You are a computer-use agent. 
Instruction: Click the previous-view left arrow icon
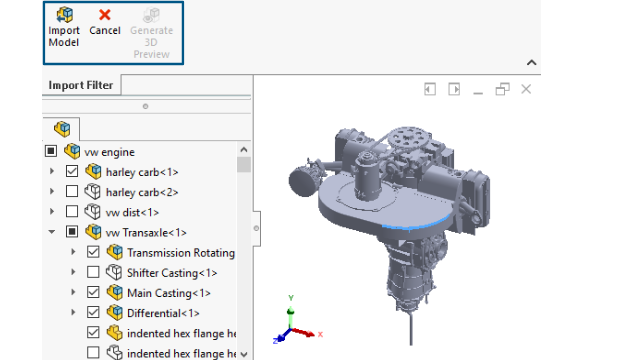pos(430,89)
